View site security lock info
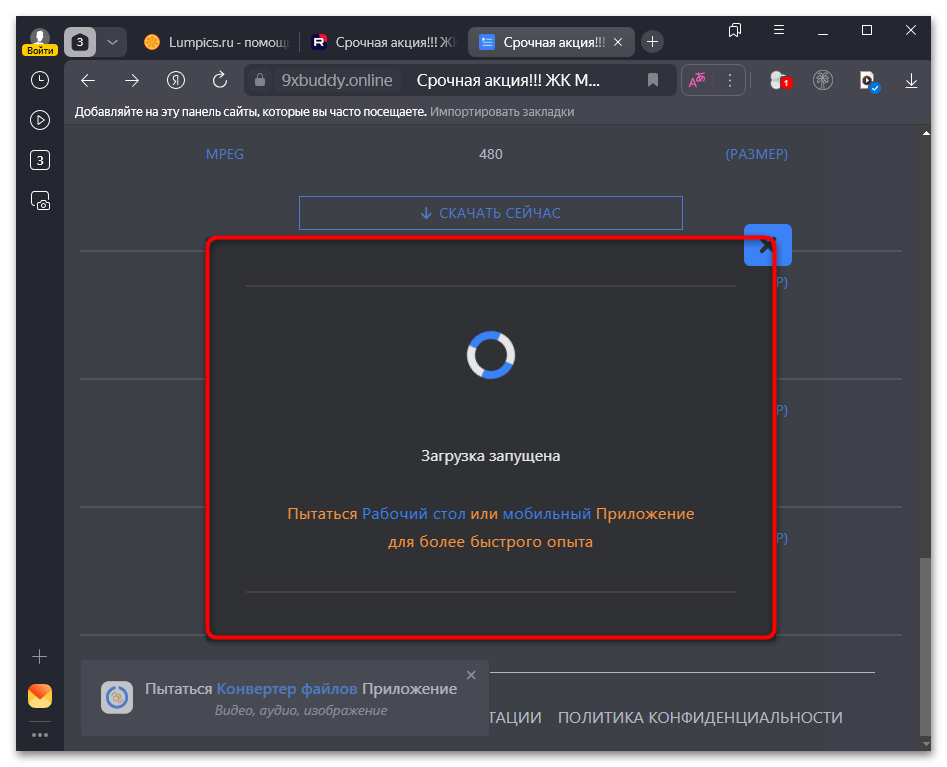This screenshot has width=947, height=767. click(260, 80)
